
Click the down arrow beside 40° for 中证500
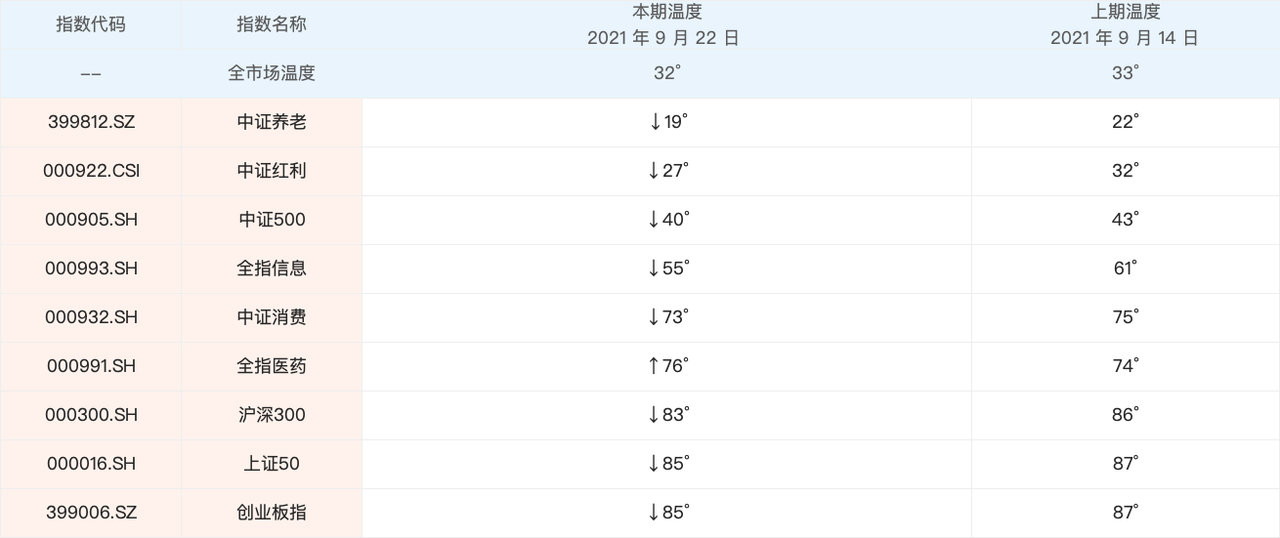pyautogui.click(x=656, y=220)
